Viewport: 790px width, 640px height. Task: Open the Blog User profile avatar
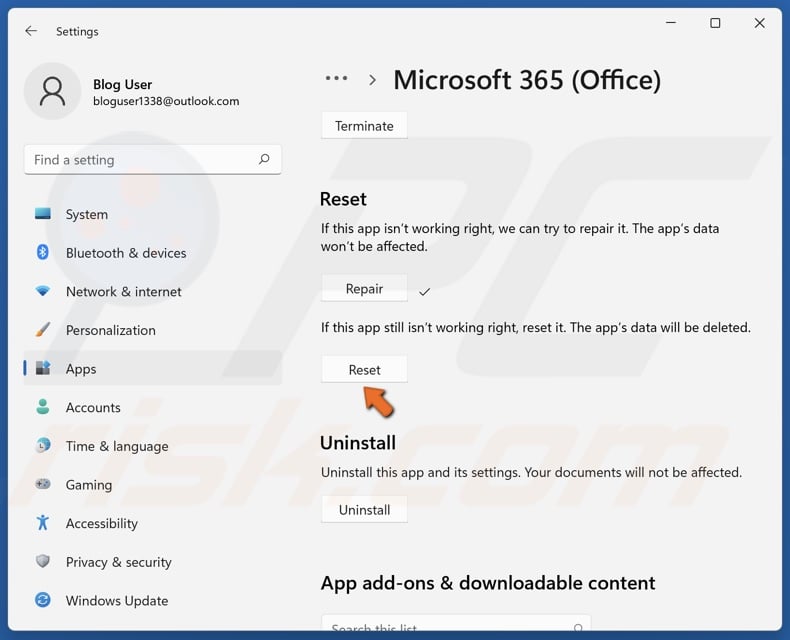click(52, 92)
